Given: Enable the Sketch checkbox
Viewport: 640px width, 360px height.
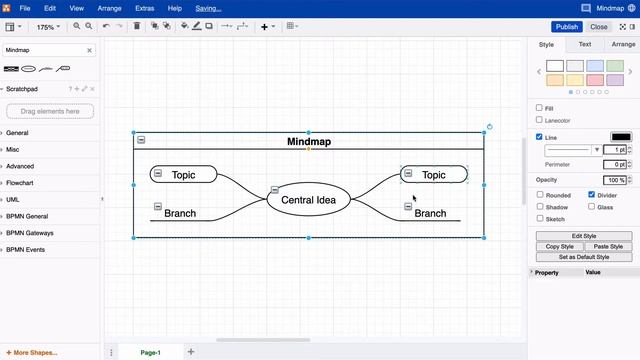Looking at the screenshot, I should coord(540,218).
